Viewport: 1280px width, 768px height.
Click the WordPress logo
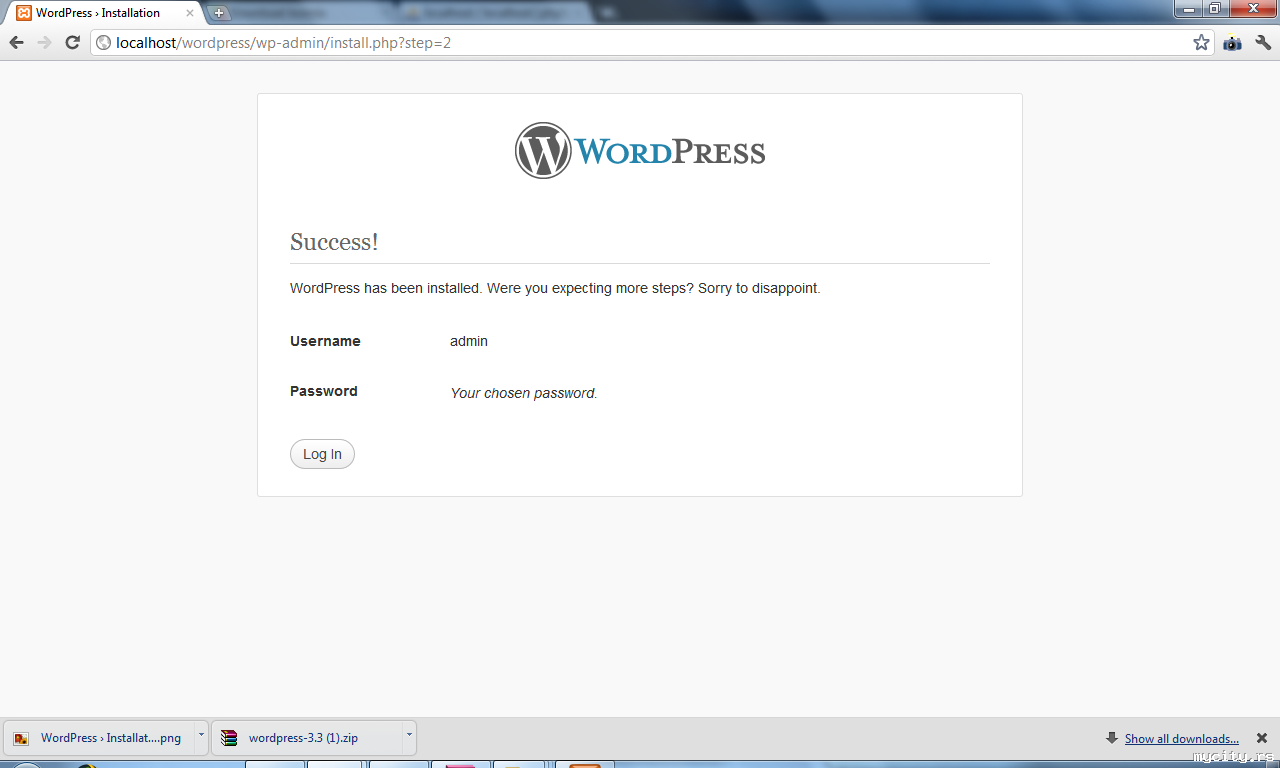(x=640, y=151)
